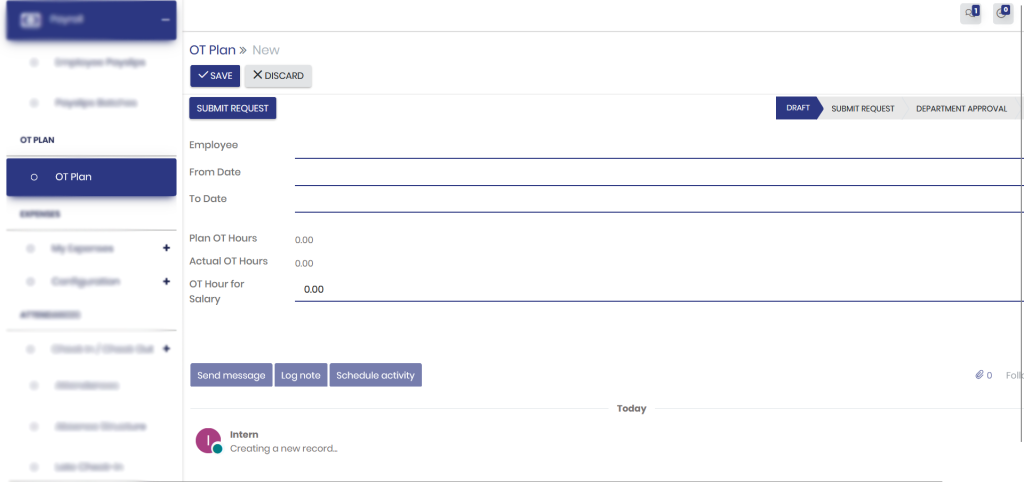The width and height of the screenshot is (1024, 482).
Task: Open the activities clock icon with badge 0
Action: click(x=1003, y=13)
